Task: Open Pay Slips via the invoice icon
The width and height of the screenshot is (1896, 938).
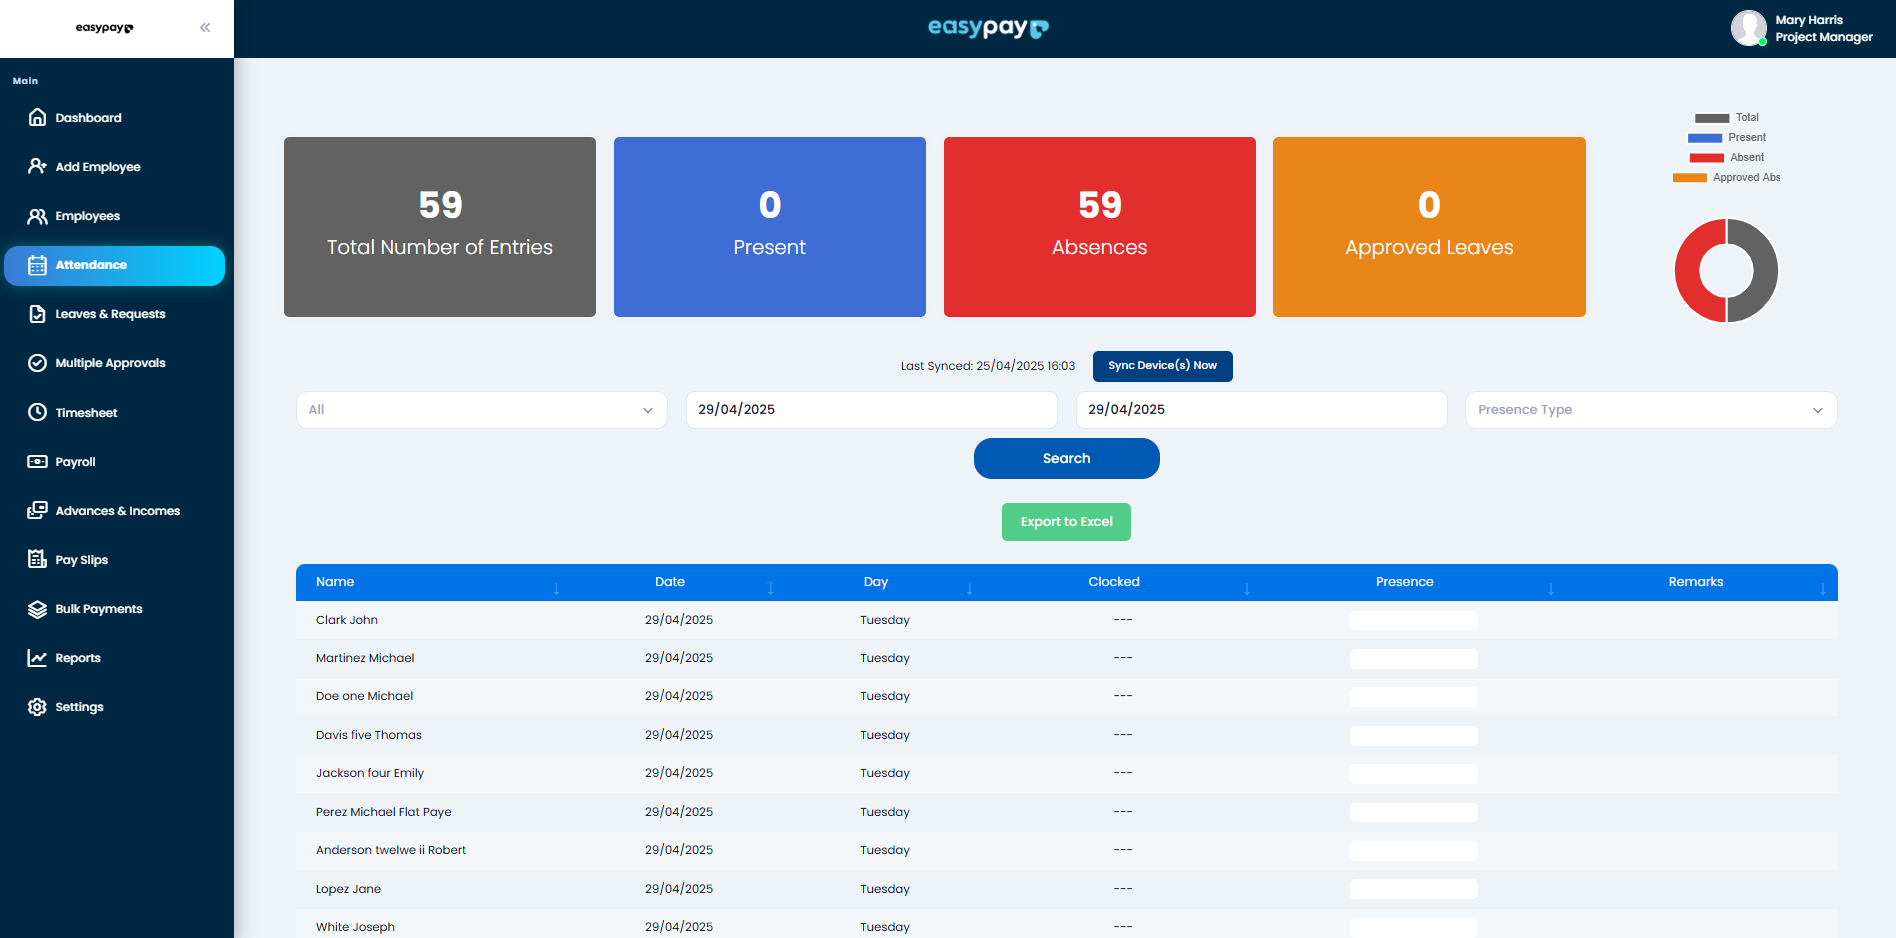Action: (37, 559)
